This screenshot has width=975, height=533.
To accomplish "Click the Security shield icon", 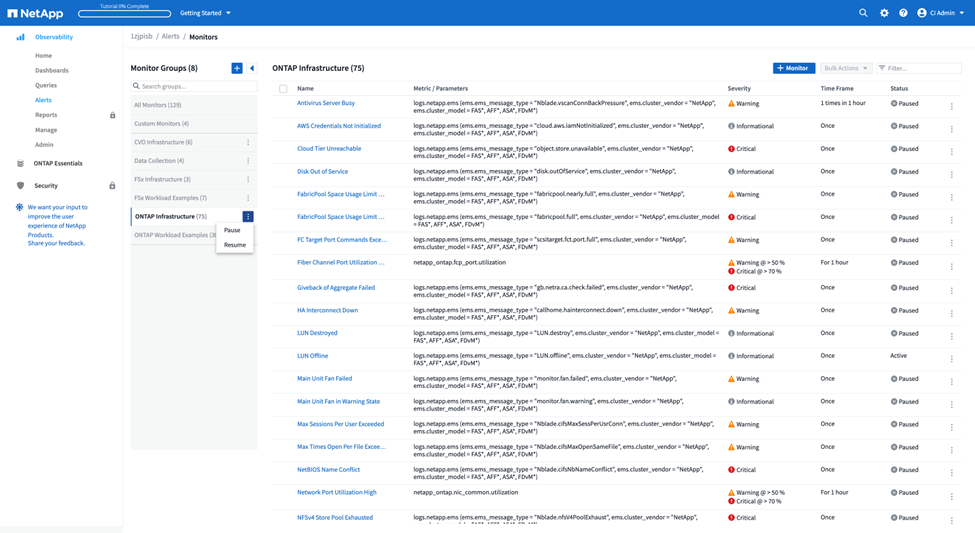I will (21, 185).
